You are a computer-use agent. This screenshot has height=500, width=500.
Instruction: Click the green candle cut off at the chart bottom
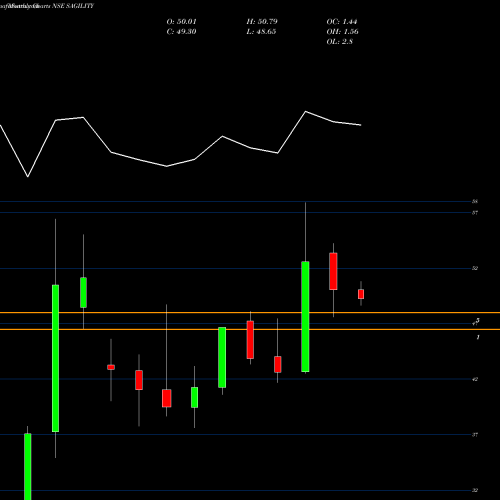click(x=28, y=467)
